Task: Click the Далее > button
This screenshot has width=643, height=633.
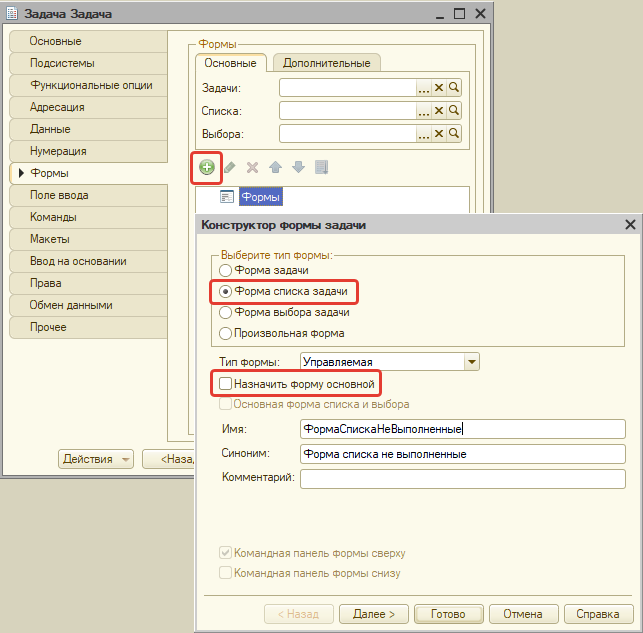Action: pos(374,614)
